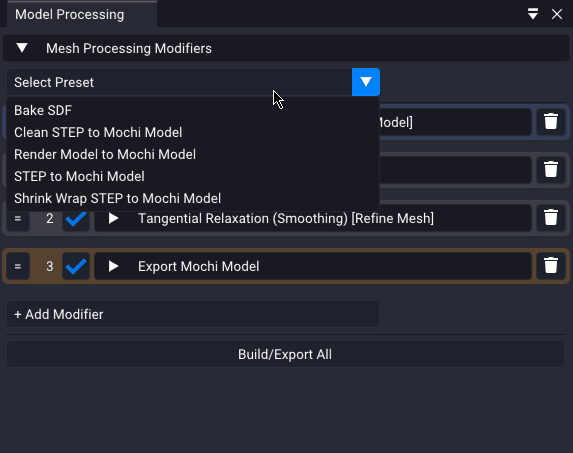Click the + Add Modifier button
Screen dimensions: 573x453
click(193, 314)
